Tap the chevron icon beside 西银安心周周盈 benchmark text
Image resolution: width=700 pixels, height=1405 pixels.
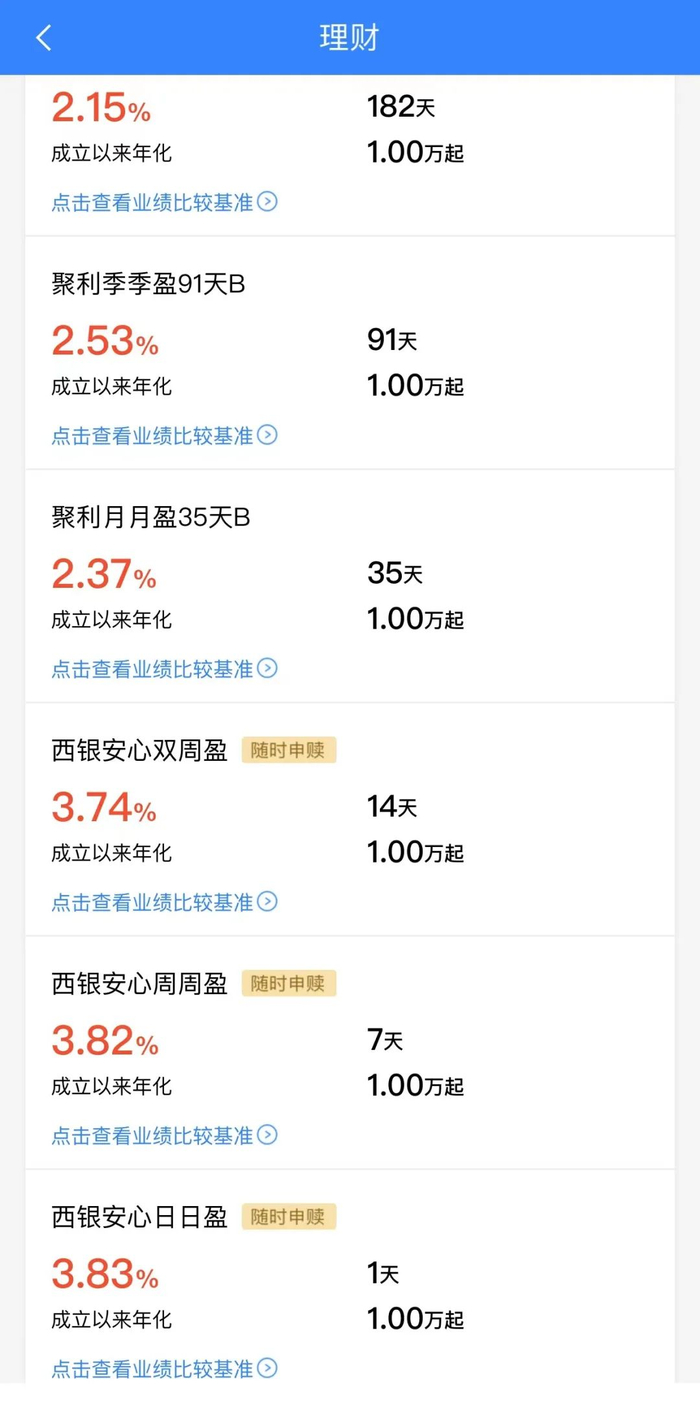[267, 1136]
